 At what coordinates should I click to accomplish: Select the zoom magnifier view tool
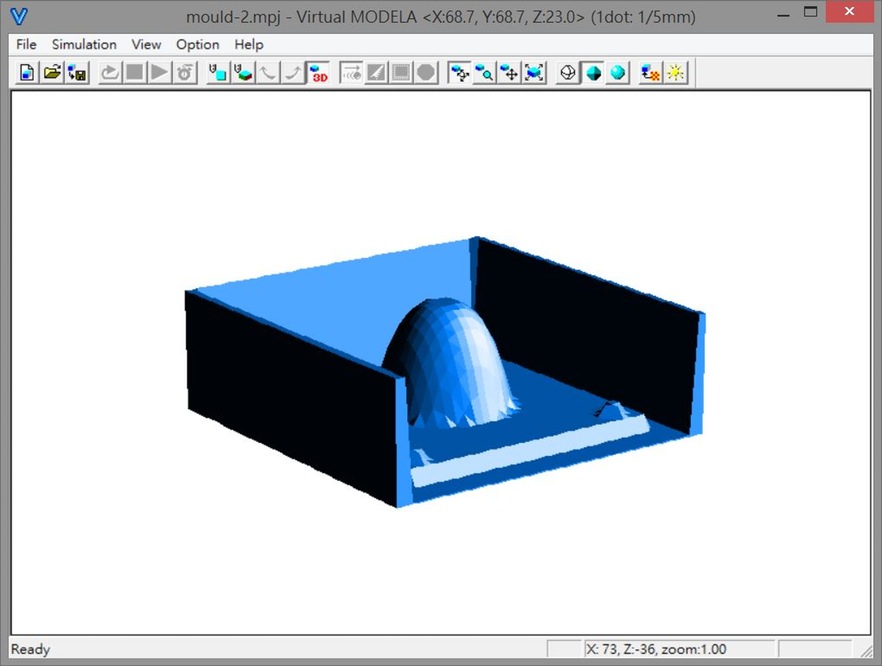[484, 73]
